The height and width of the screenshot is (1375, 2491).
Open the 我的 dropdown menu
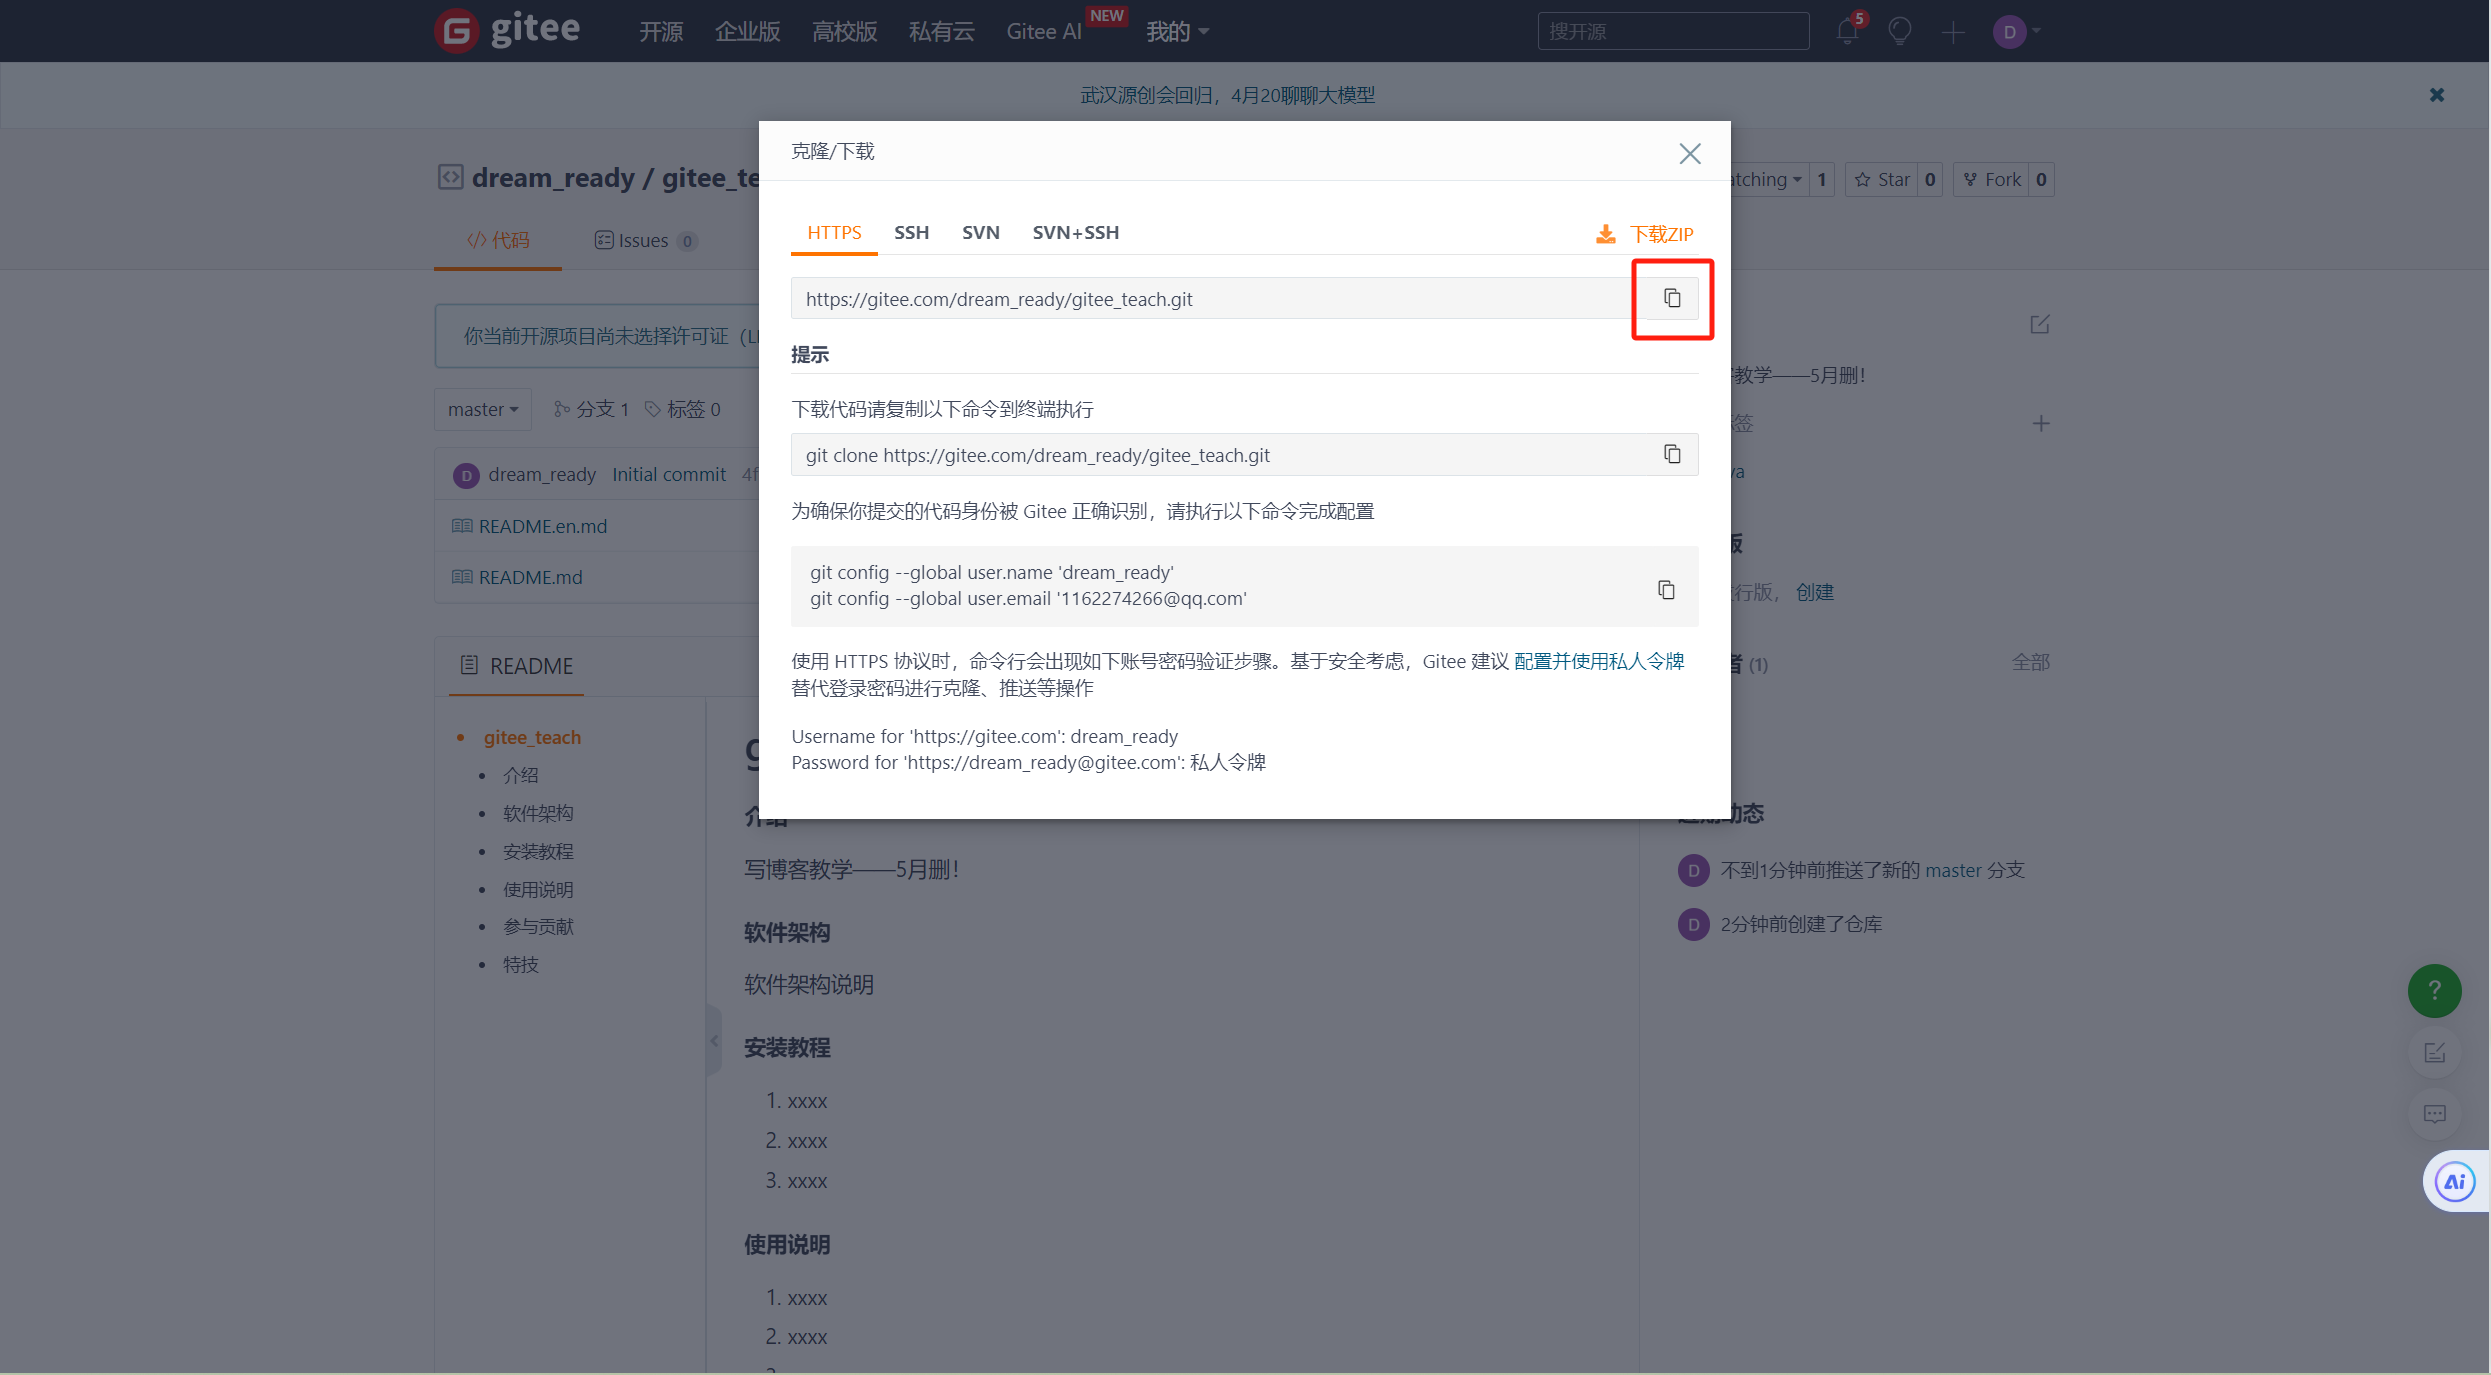point(1177,32)
